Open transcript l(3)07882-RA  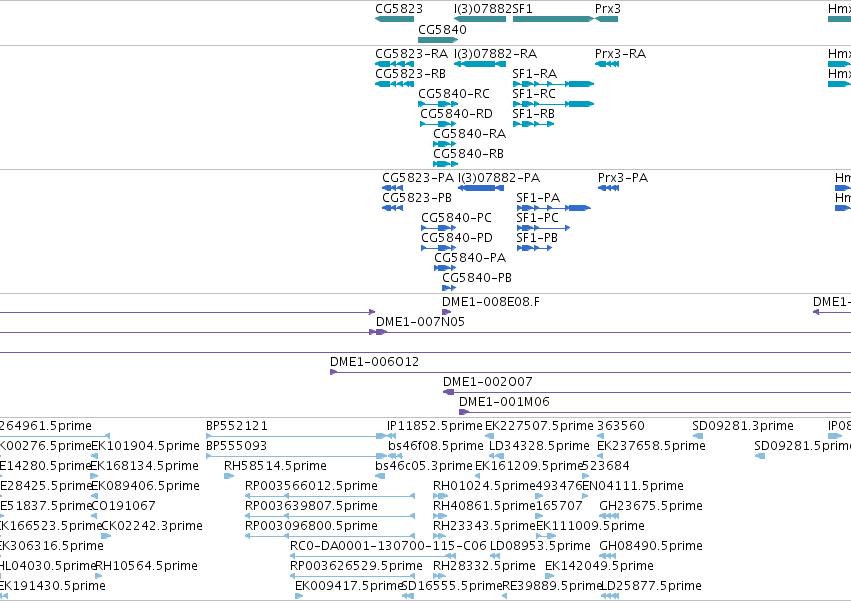click(x=480, y=64)
